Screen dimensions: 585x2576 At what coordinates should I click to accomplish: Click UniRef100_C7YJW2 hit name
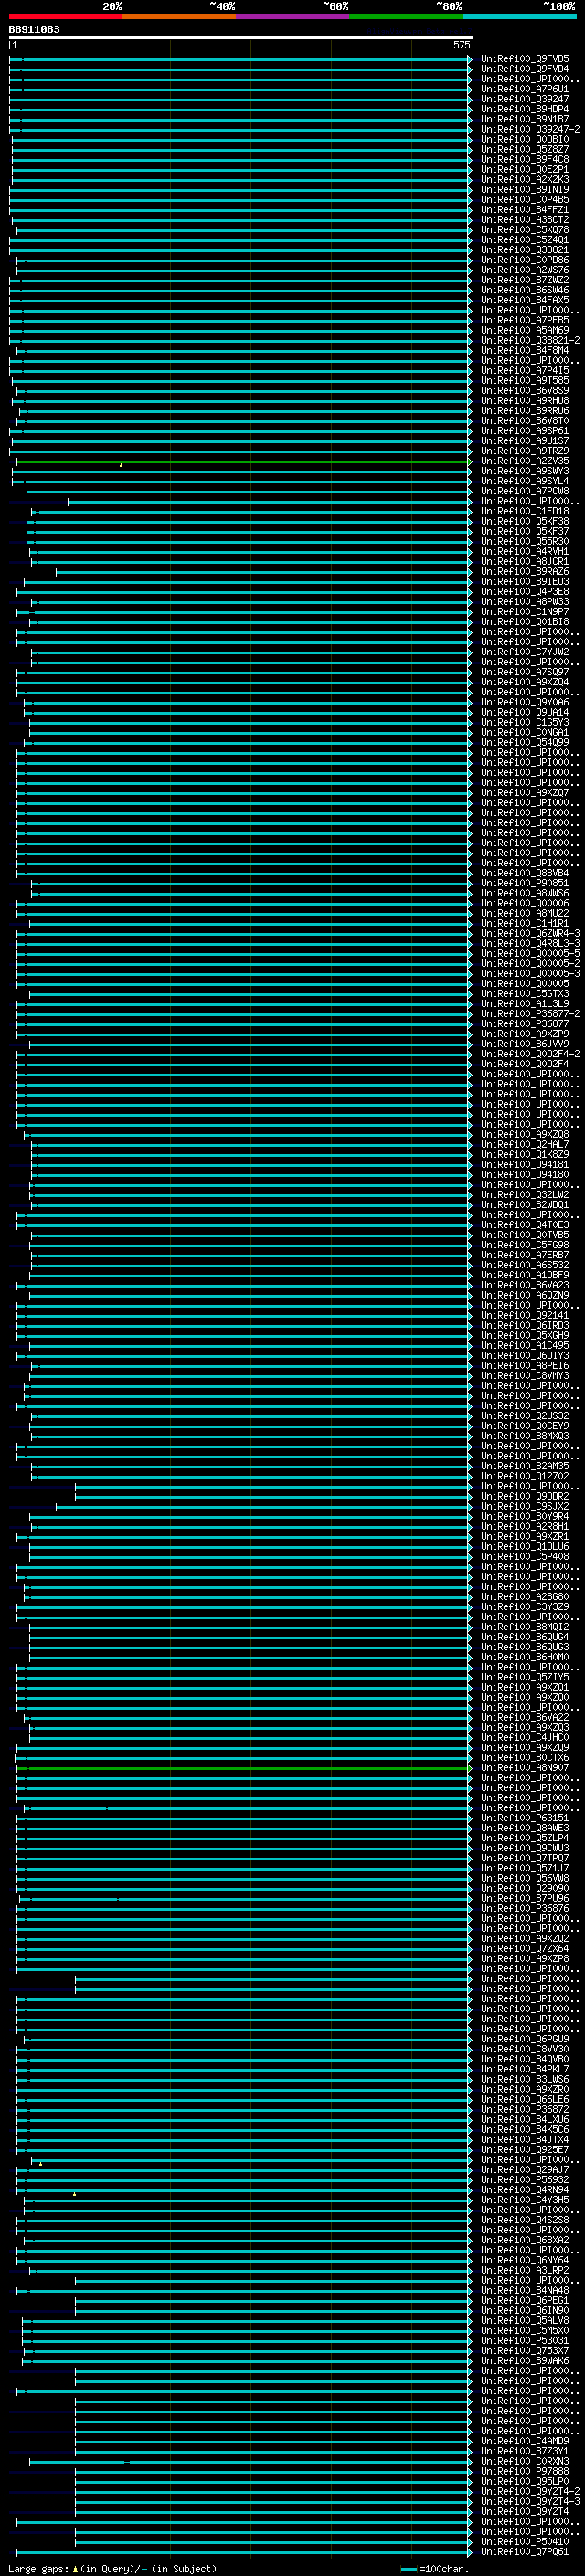(x=525, y=652)
